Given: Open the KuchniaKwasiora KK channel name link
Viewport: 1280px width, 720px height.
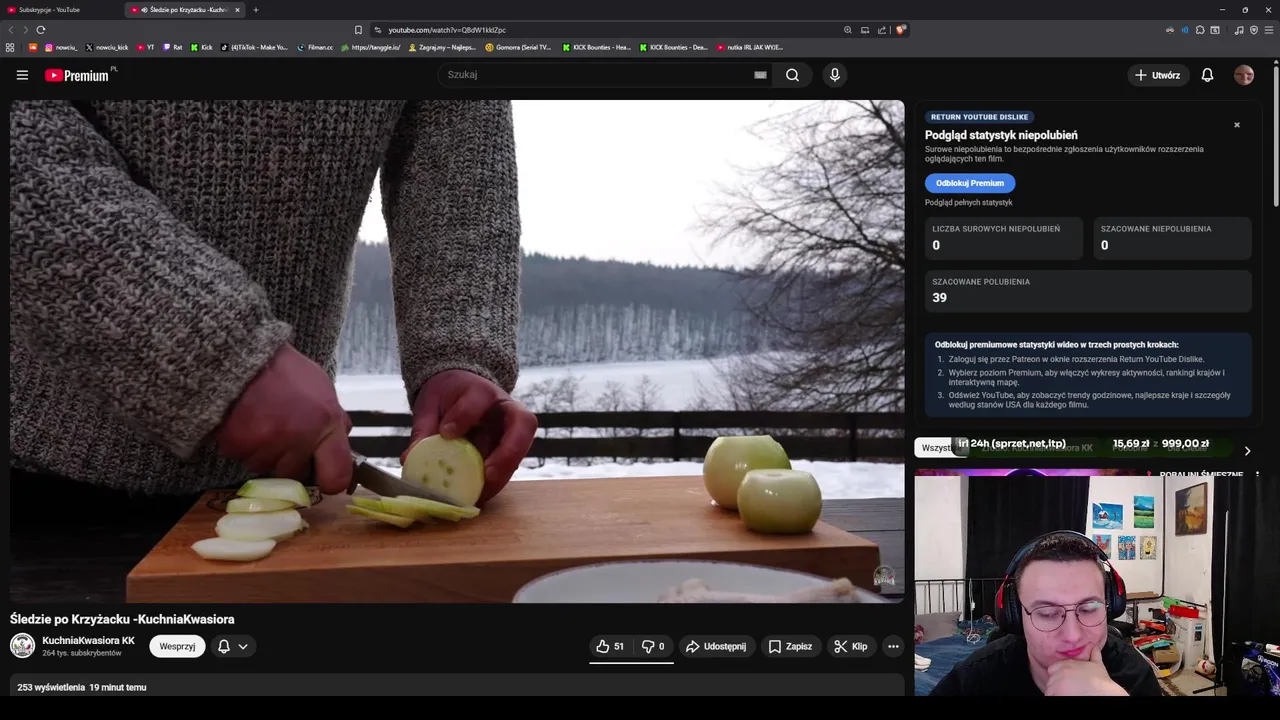Looking at the screenshot, I should (88, 641).
